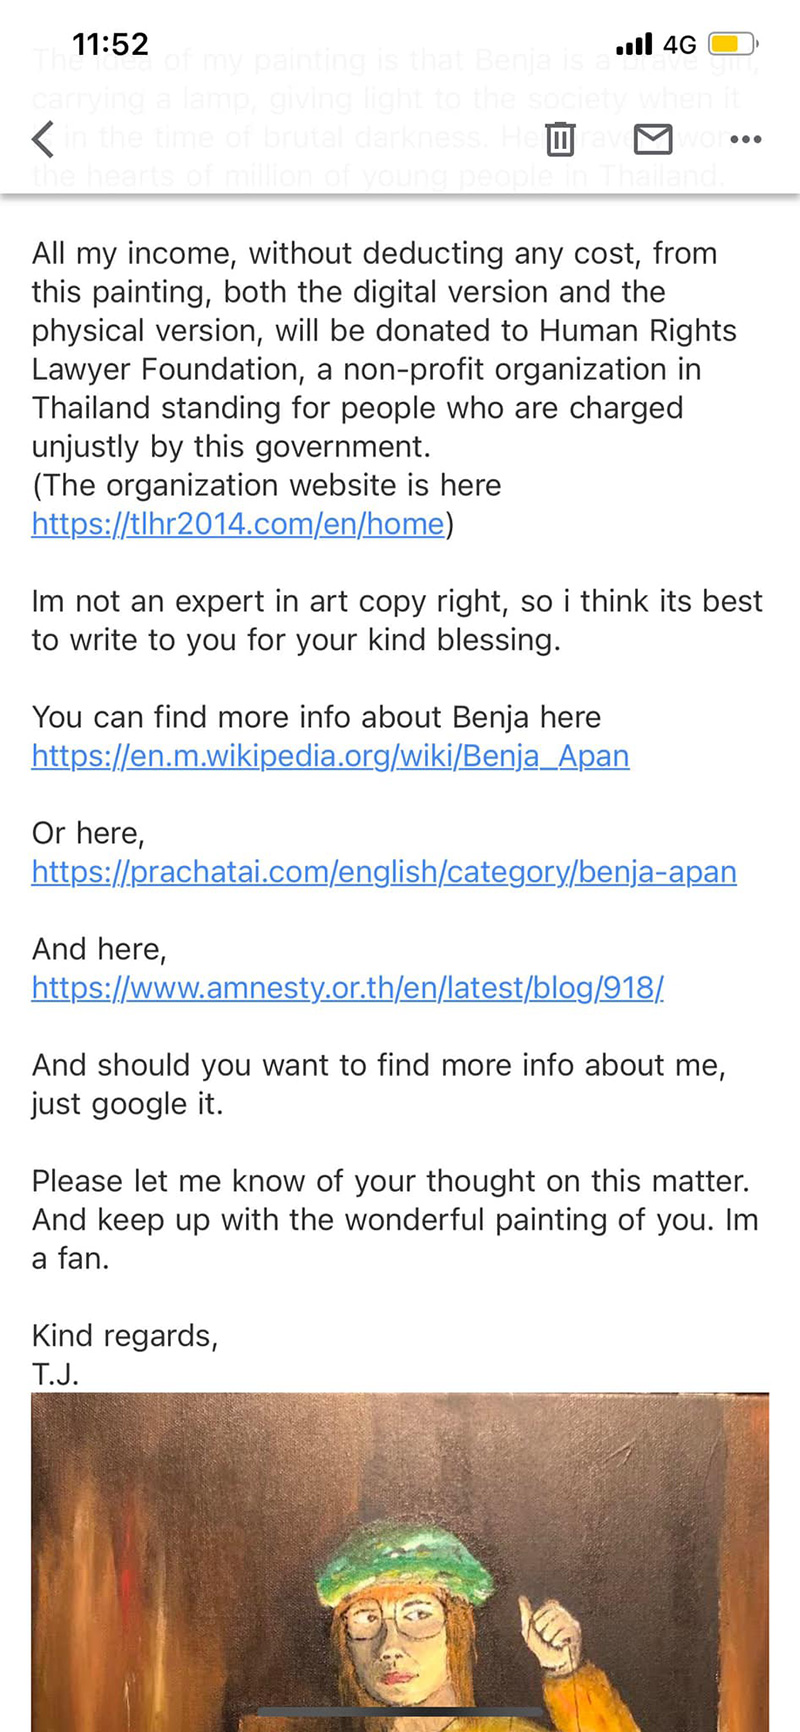
Task: Tap the signal strength bars
Action: click(633, 44)
